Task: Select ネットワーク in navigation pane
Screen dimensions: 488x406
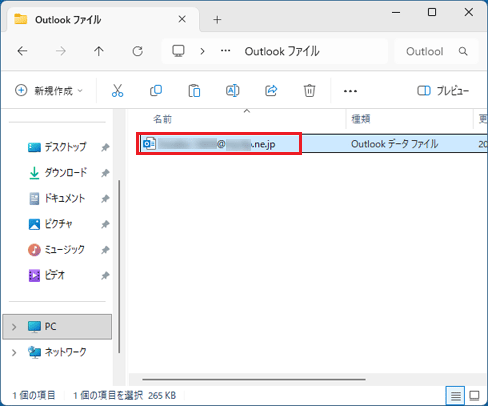Action: (x=57, y=352)
